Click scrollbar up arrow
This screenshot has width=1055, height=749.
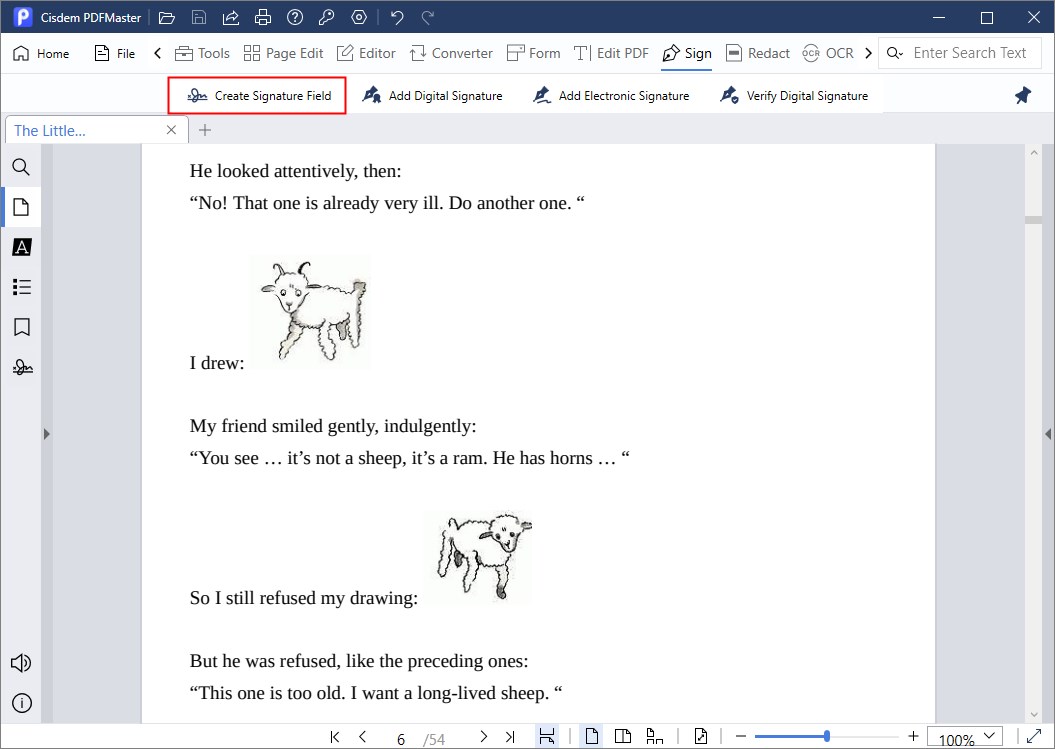(x=1033, y=153)
